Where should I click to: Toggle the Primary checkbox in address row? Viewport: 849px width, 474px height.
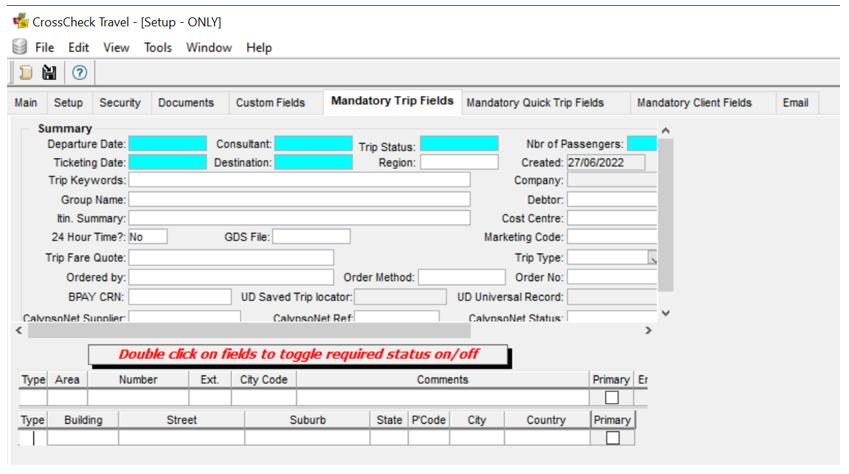612,438
